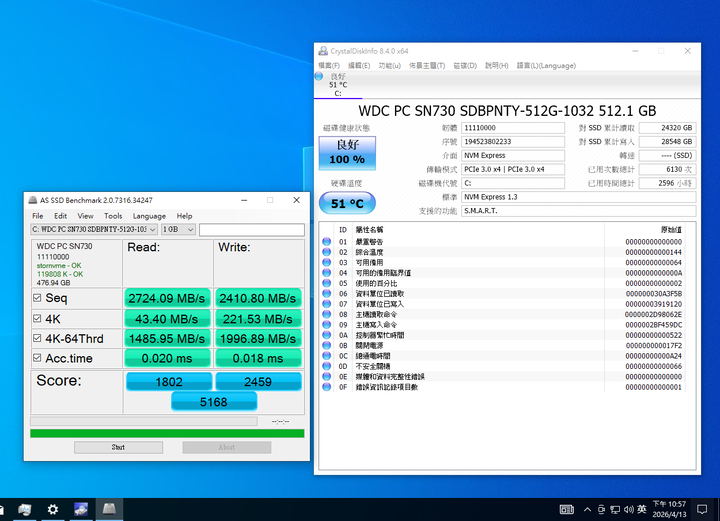Click the status circle for SMART ID 0C
Screen dimensions: 720x521
tap(326, 356)
